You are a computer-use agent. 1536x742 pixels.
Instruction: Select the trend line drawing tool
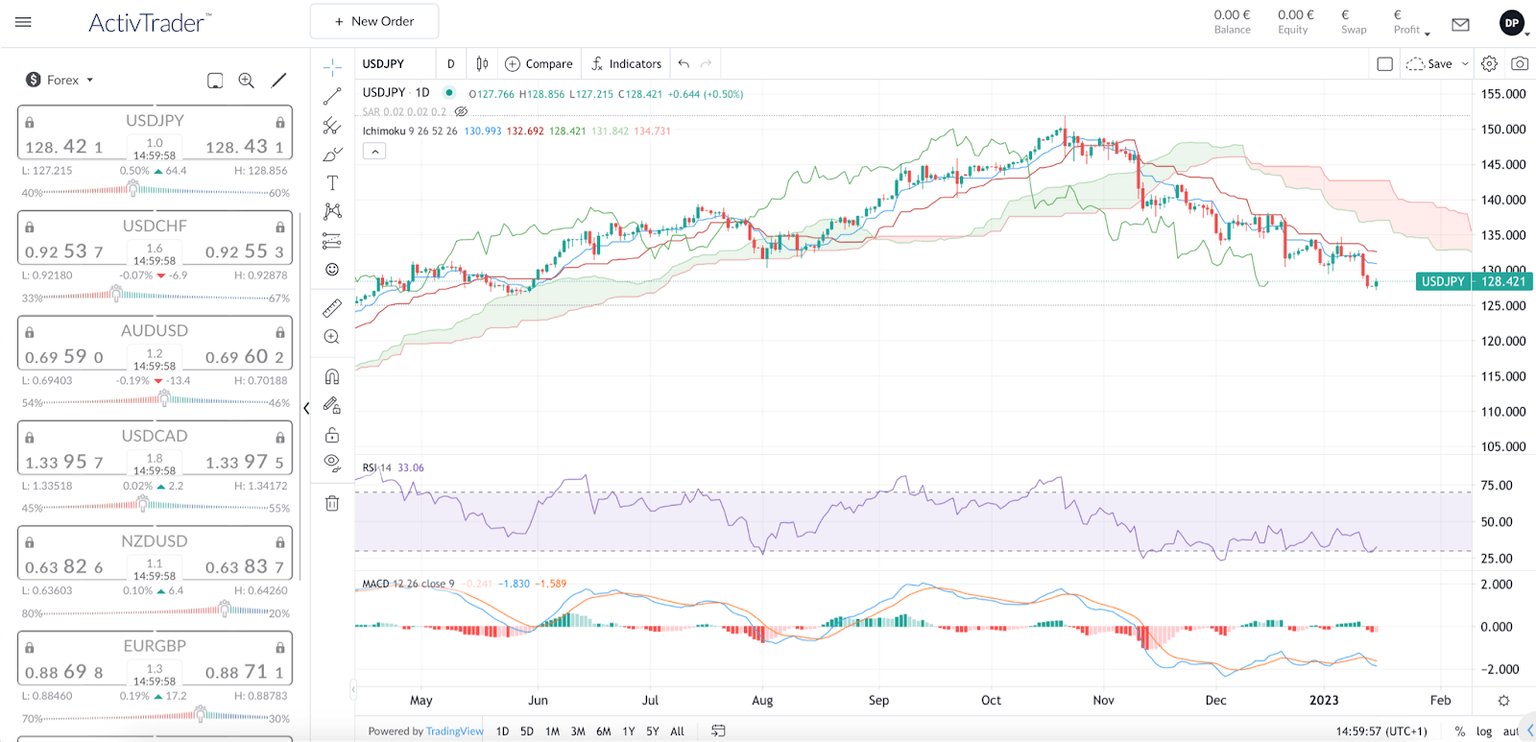332,96
